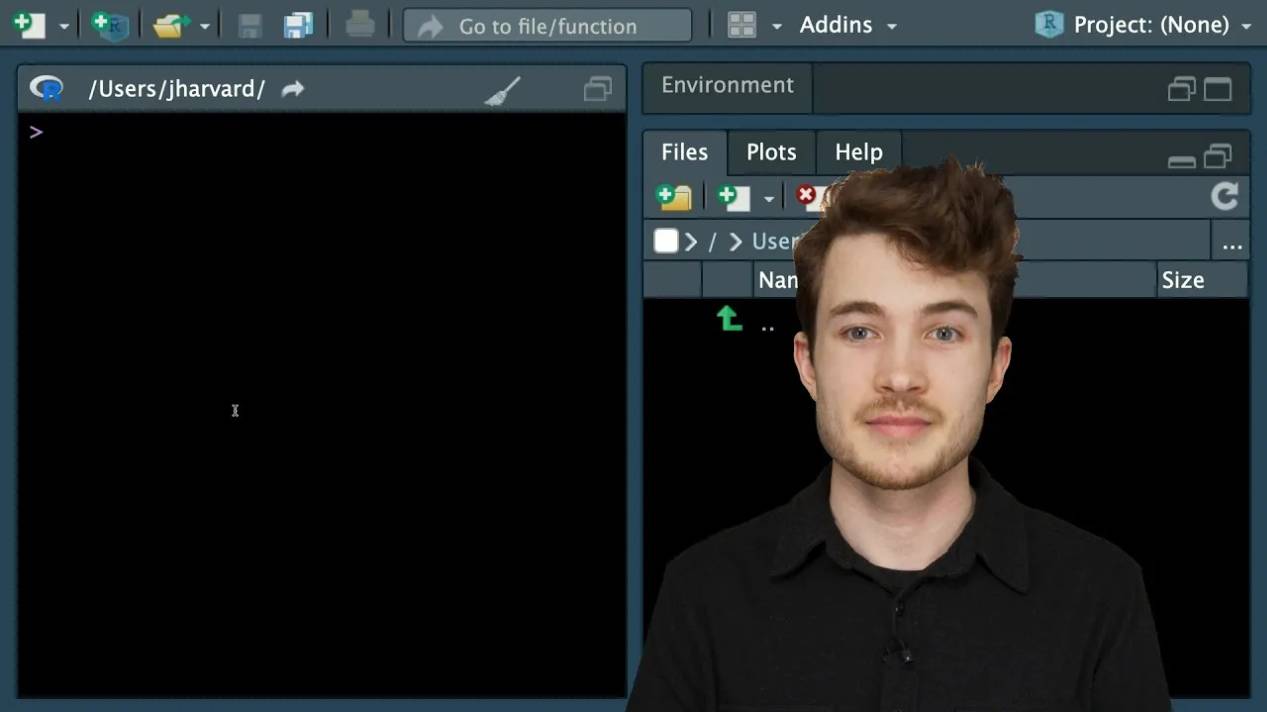Click the Open File folder icon
Screen dimensions: 1267x712
[171, 25]
